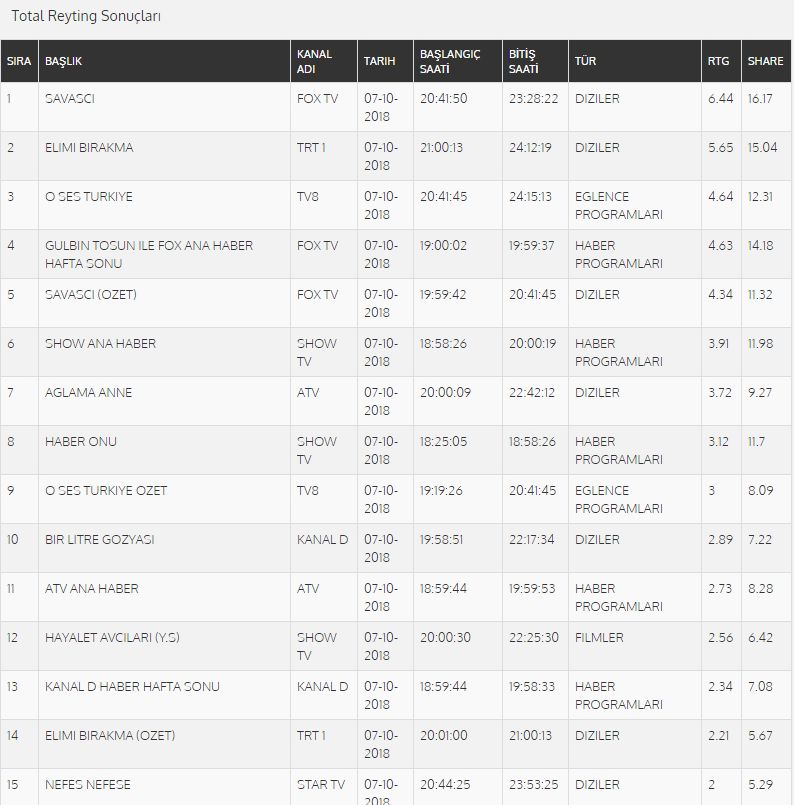Click the TÜR column header

point(635,61)
